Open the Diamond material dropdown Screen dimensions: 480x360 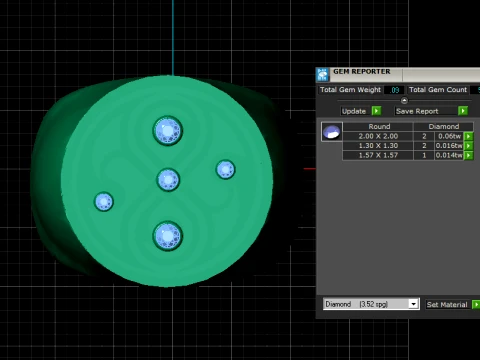pyautogui.click(x=413, y=304)
